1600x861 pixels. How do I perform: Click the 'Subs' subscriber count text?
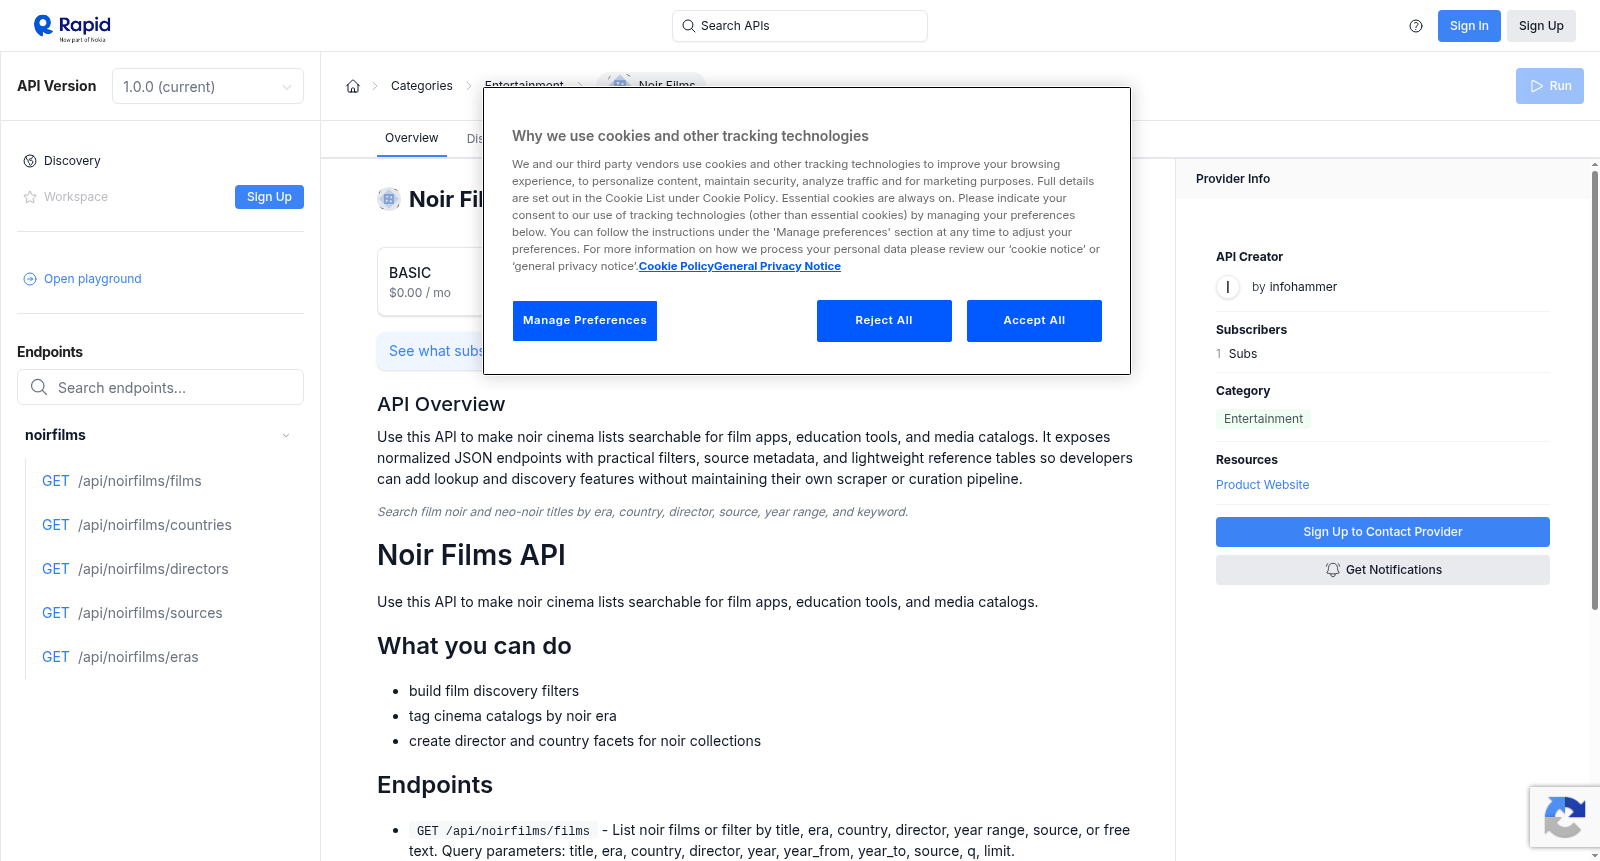coord(1243,354)
